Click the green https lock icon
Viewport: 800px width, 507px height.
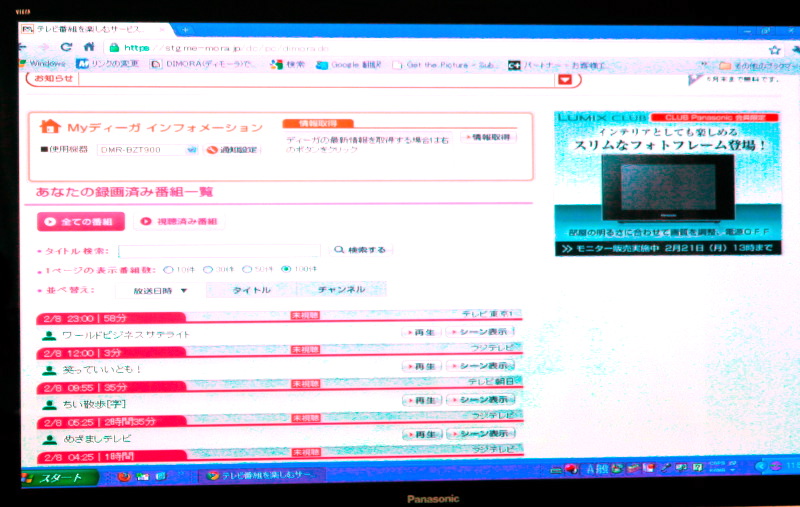pyautogui.click(x=114, y=47)
